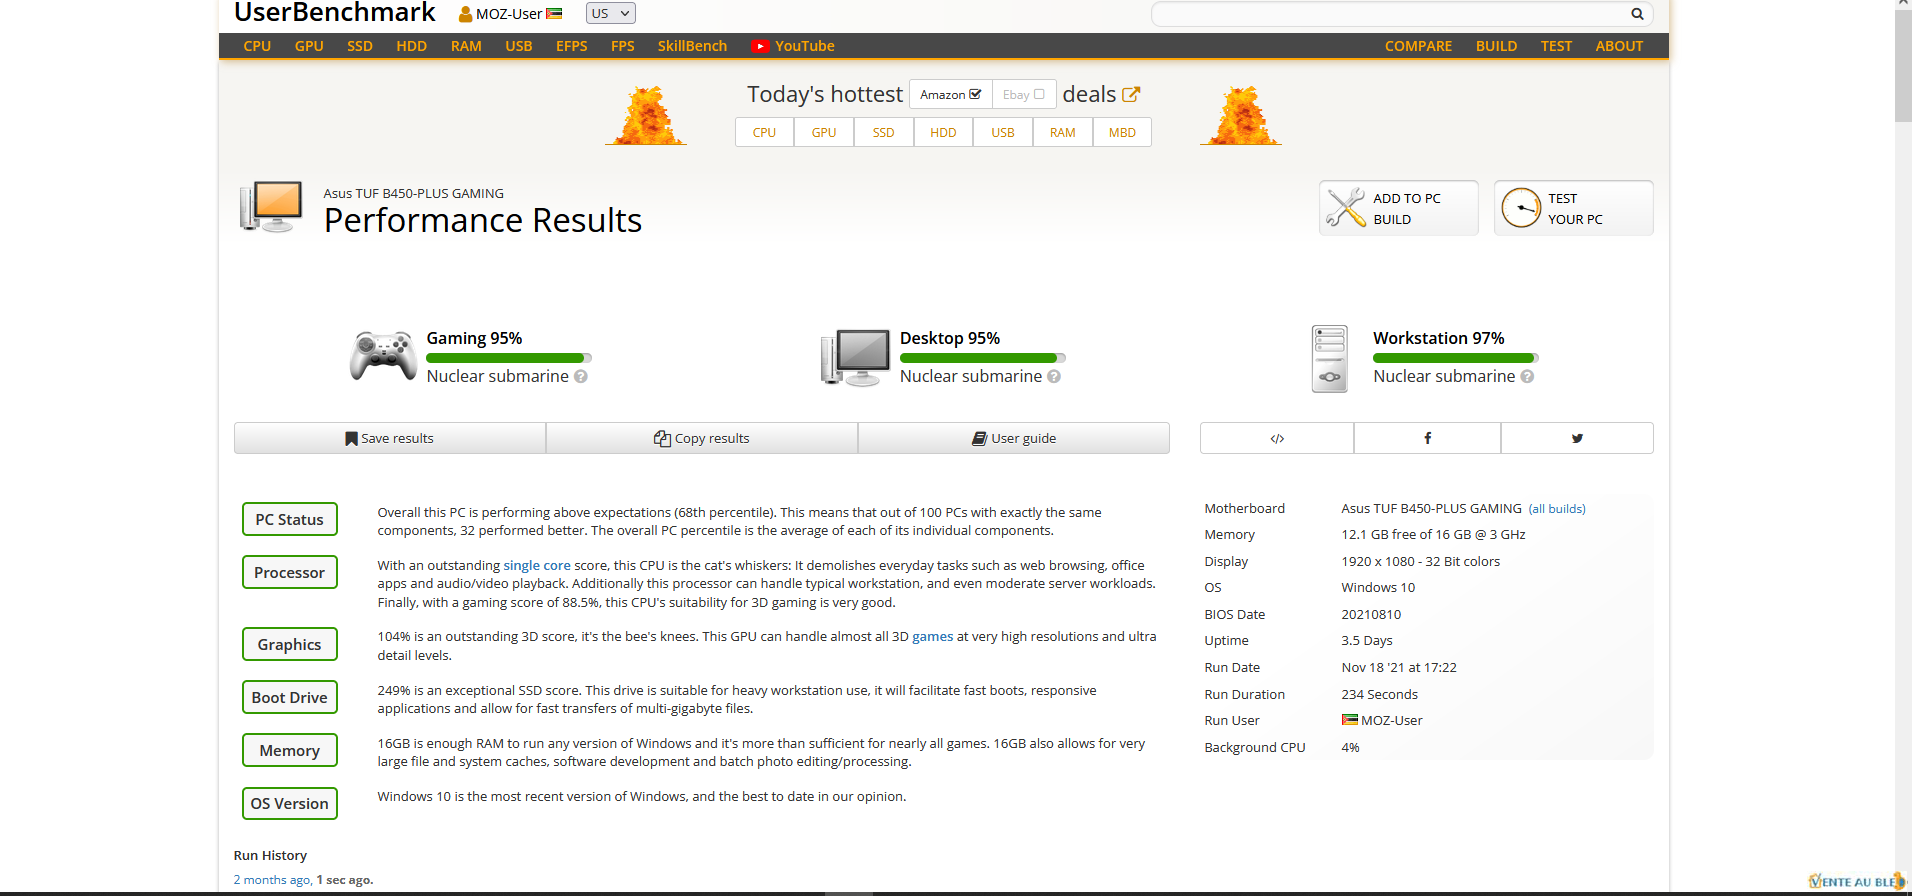Open ABOUT in navbar
This screenshot has width=1912, height=896.
[1619, 46]
